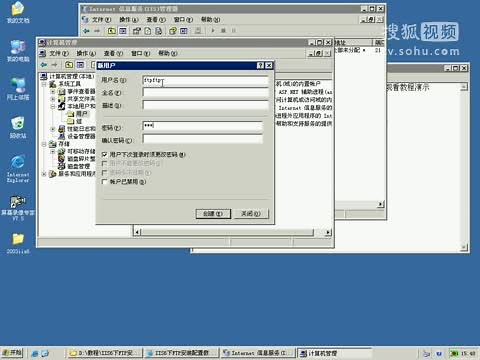Open 我的文档 desktop icon
480x360 pixels.
tap(18, 13)
